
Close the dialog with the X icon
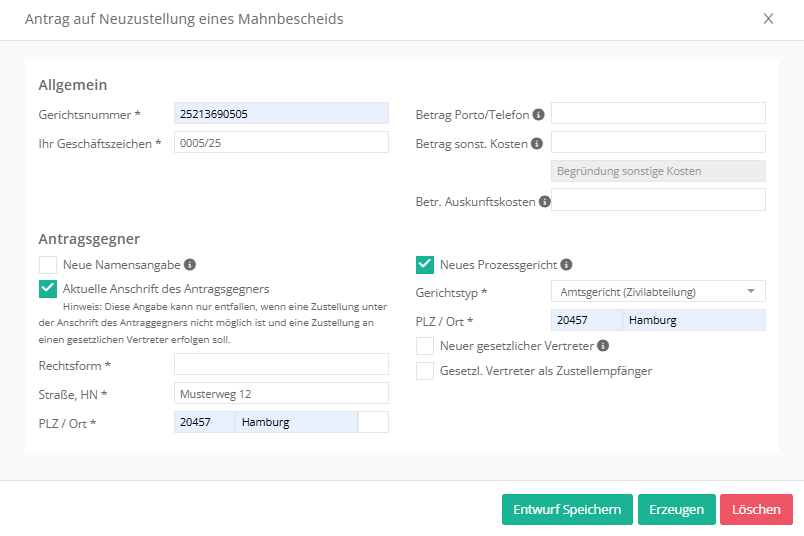[x=768, y=18]
